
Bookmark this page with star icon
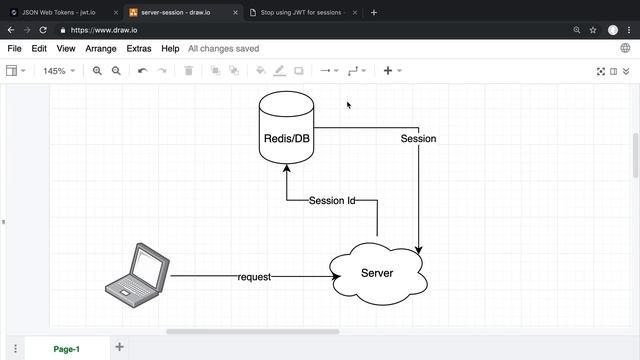(x=593, y=30)
